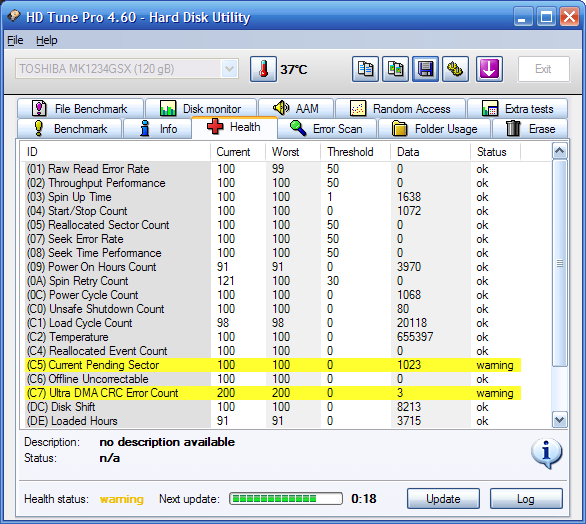The height and width of the screenshot is (524, 586).
Task: Switch to the Info tab
Action: [x=157, y=129]
